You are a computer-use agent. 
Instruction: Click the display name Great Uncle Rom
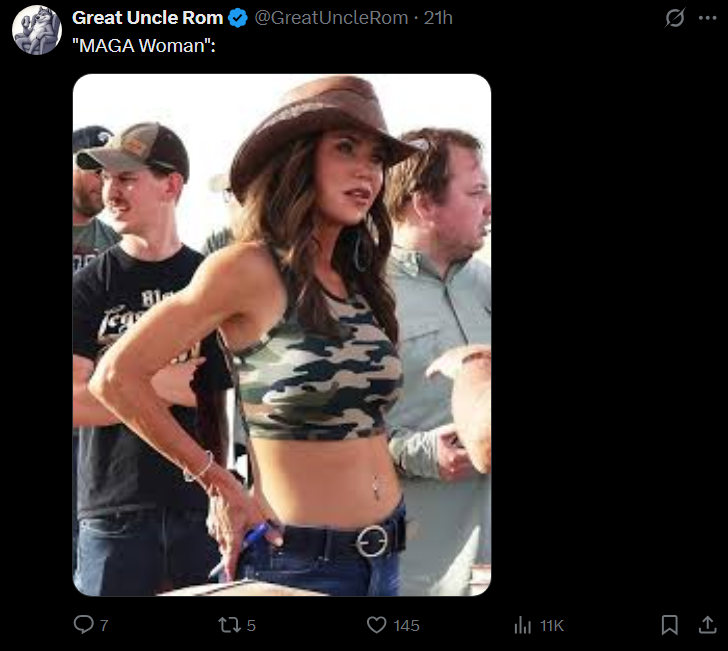[x=147, y=18]
